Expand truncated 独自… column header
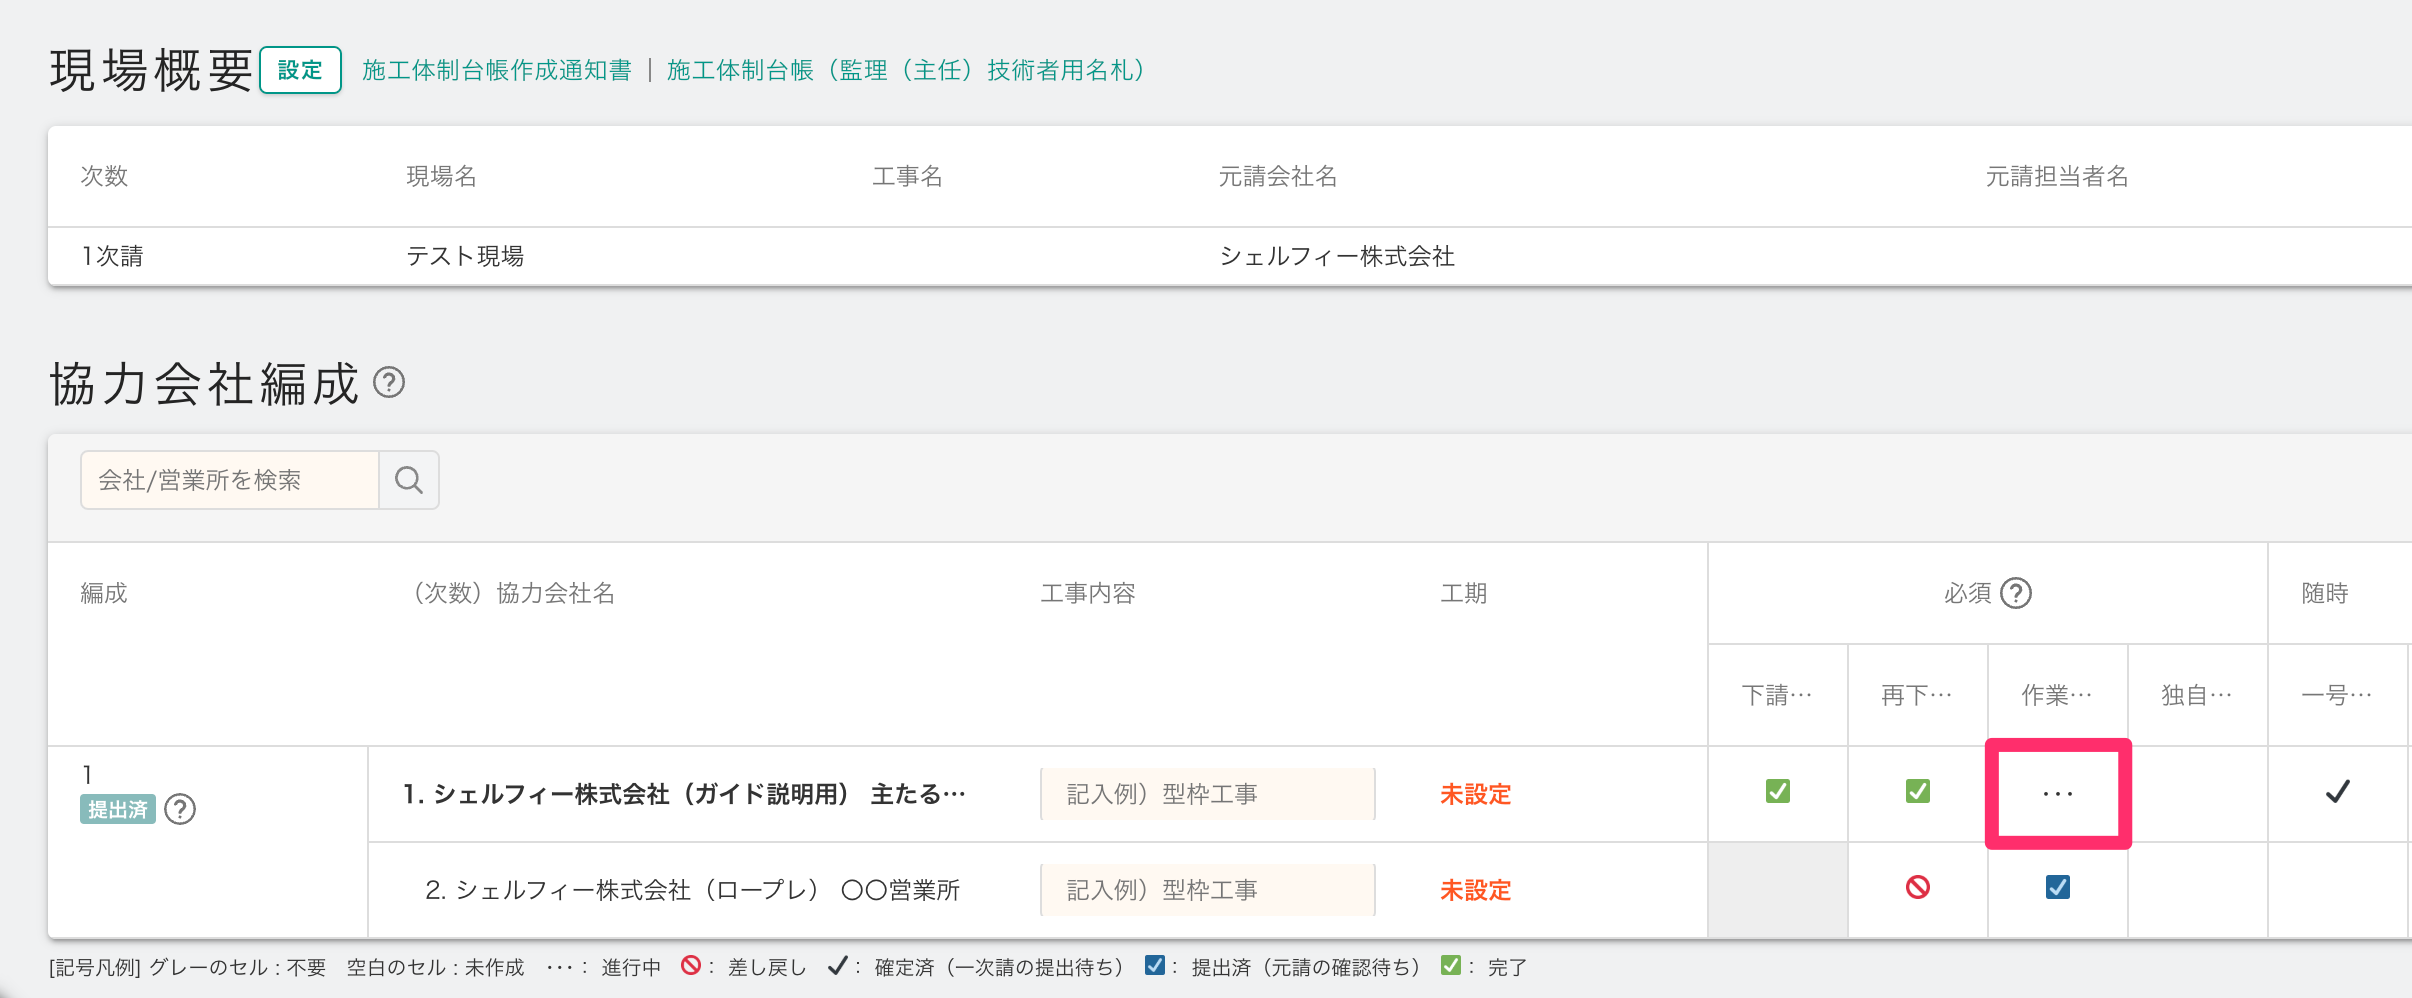Image resolution: width=2412 pixels, height=998 pixels. [2197, 695]
